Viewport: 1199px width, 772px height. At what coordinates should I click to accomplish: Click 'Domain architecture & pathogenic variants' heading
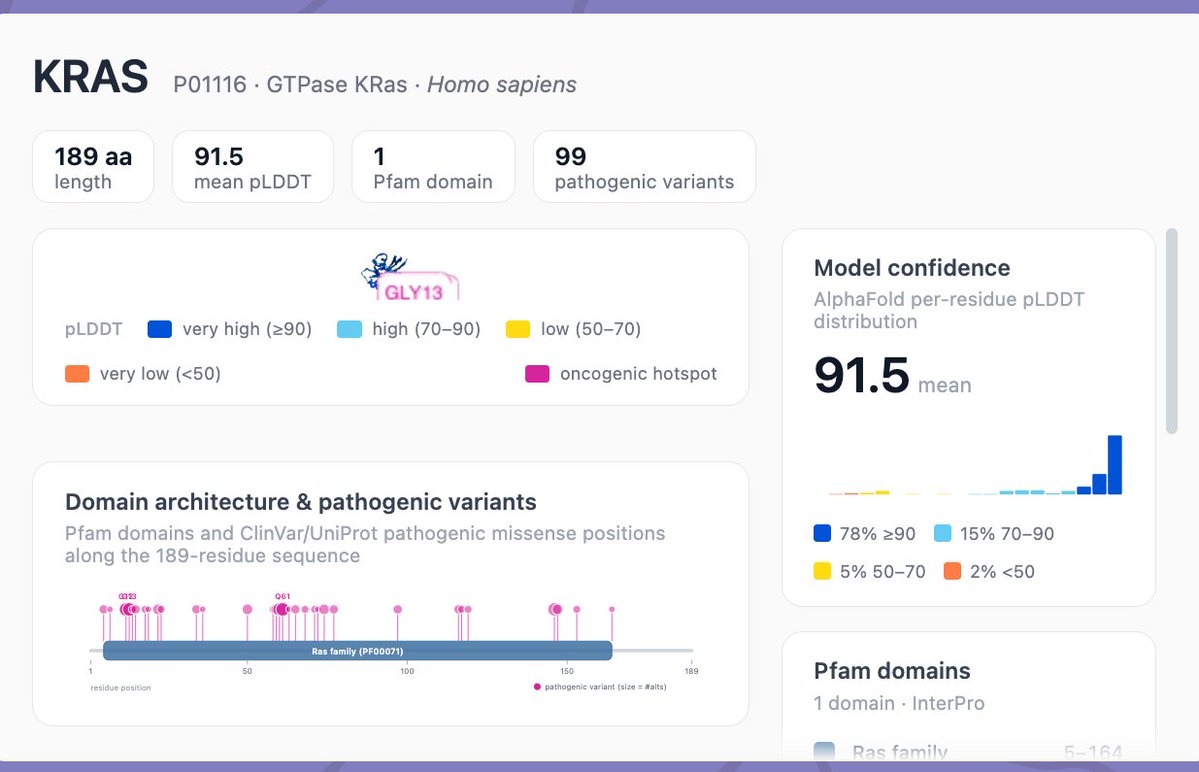point(301,502)
